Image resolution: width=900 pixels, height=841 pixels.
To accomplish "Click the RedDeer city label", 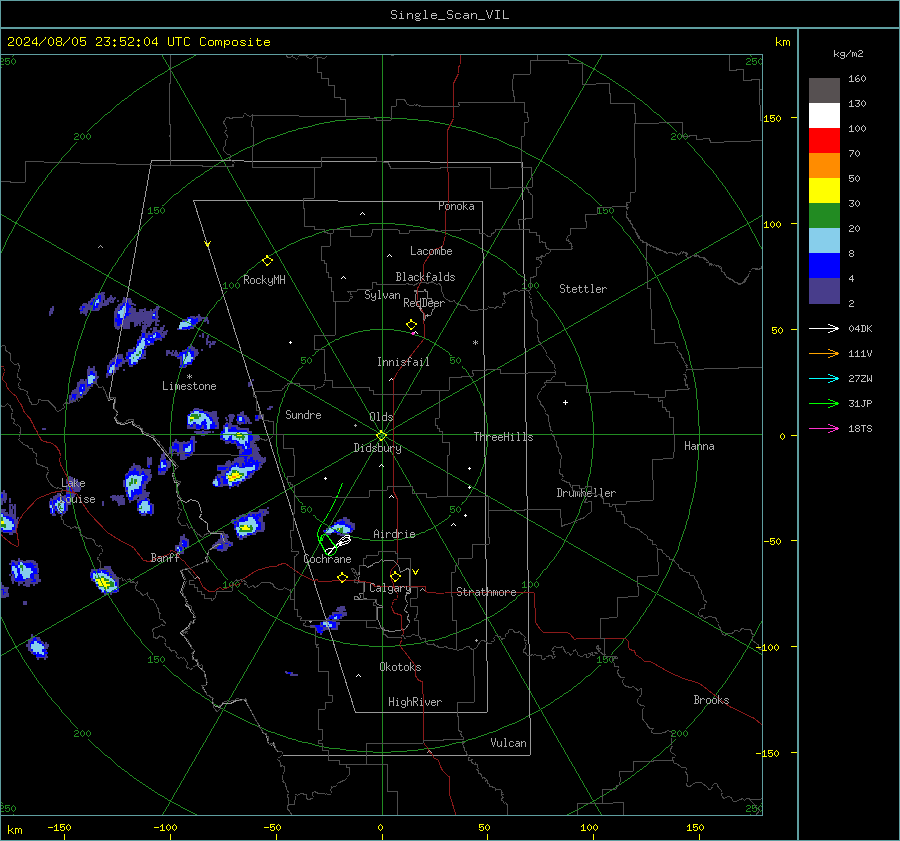I will [x=424, y=303].
